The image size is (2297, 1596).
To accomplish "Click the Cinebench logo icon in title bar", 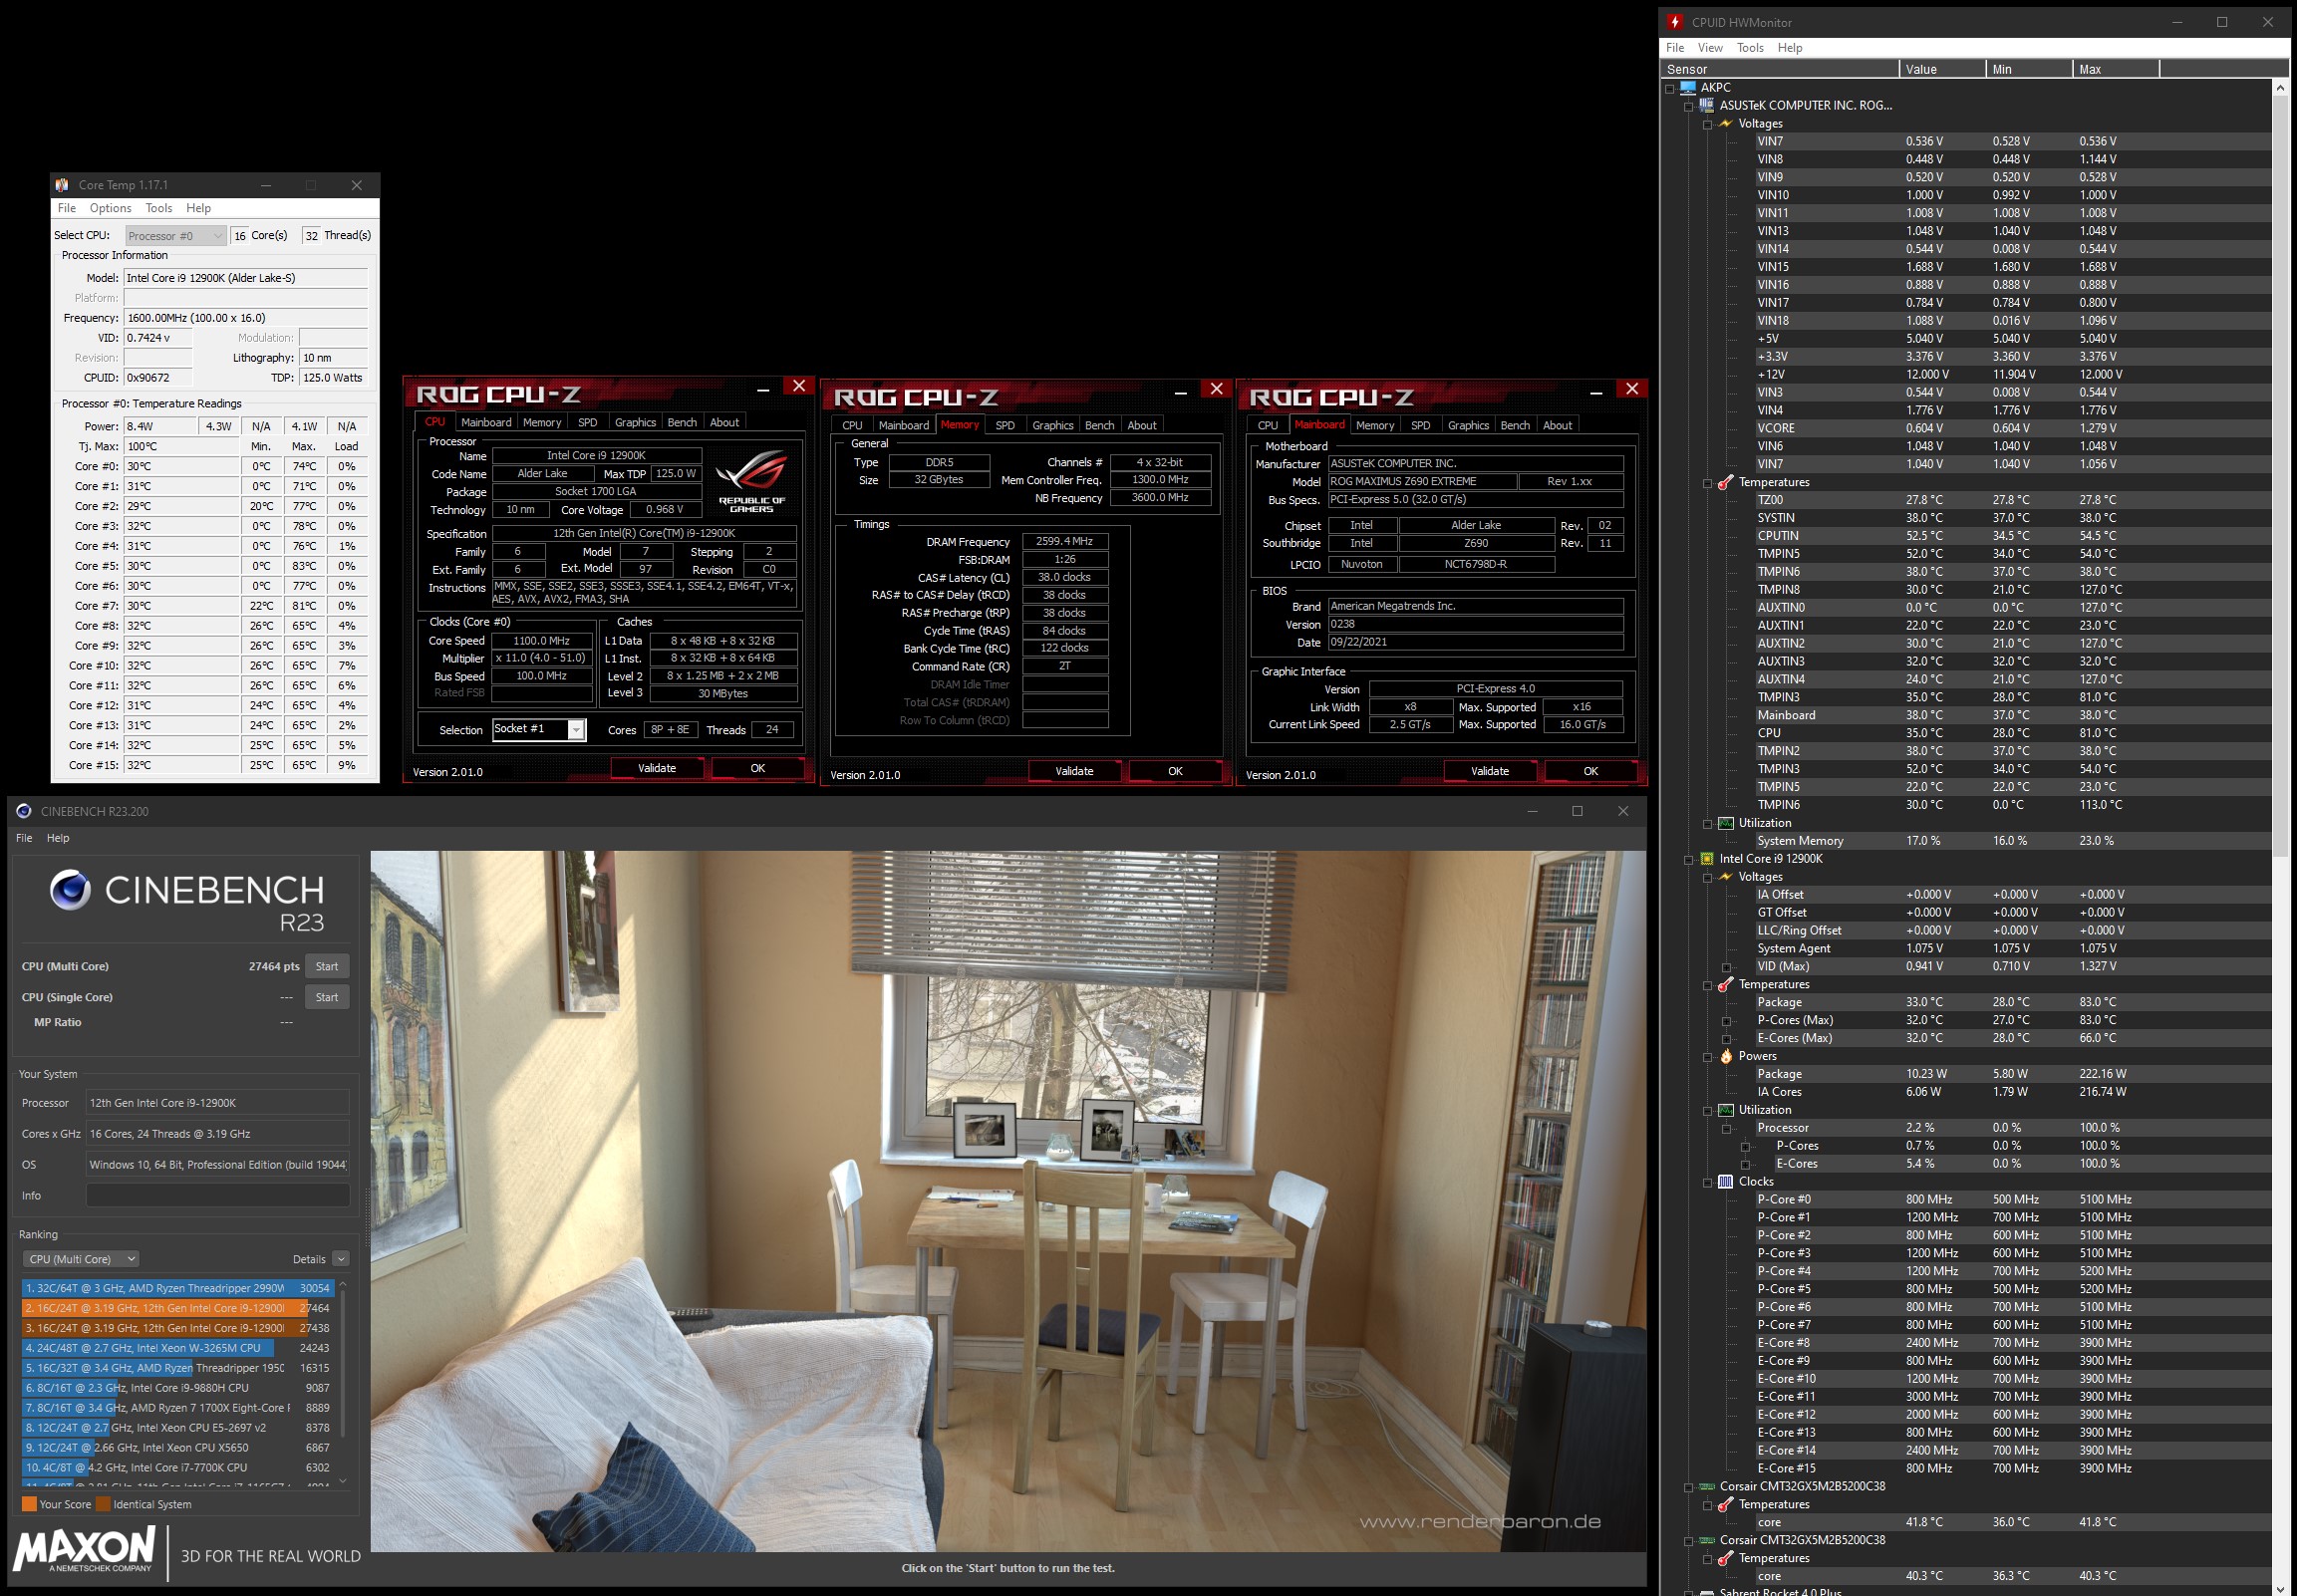I will pyautogui.click(x=23, y=811).
